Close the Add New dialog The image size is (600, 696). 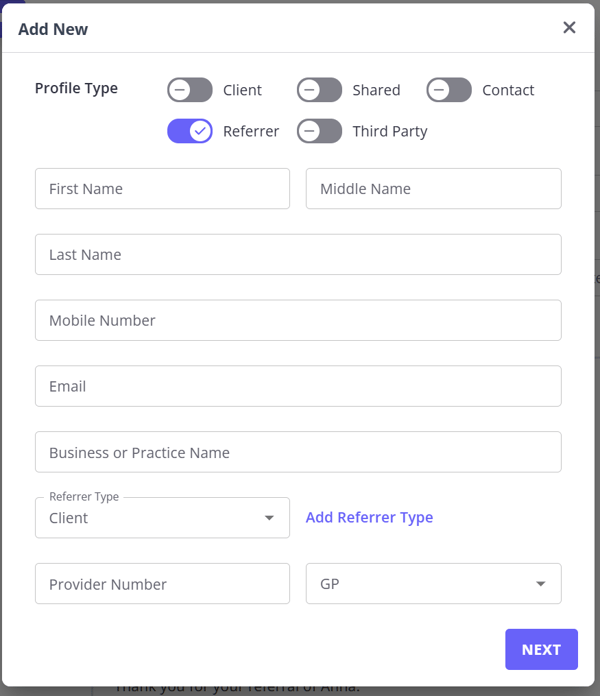point(569,28)
